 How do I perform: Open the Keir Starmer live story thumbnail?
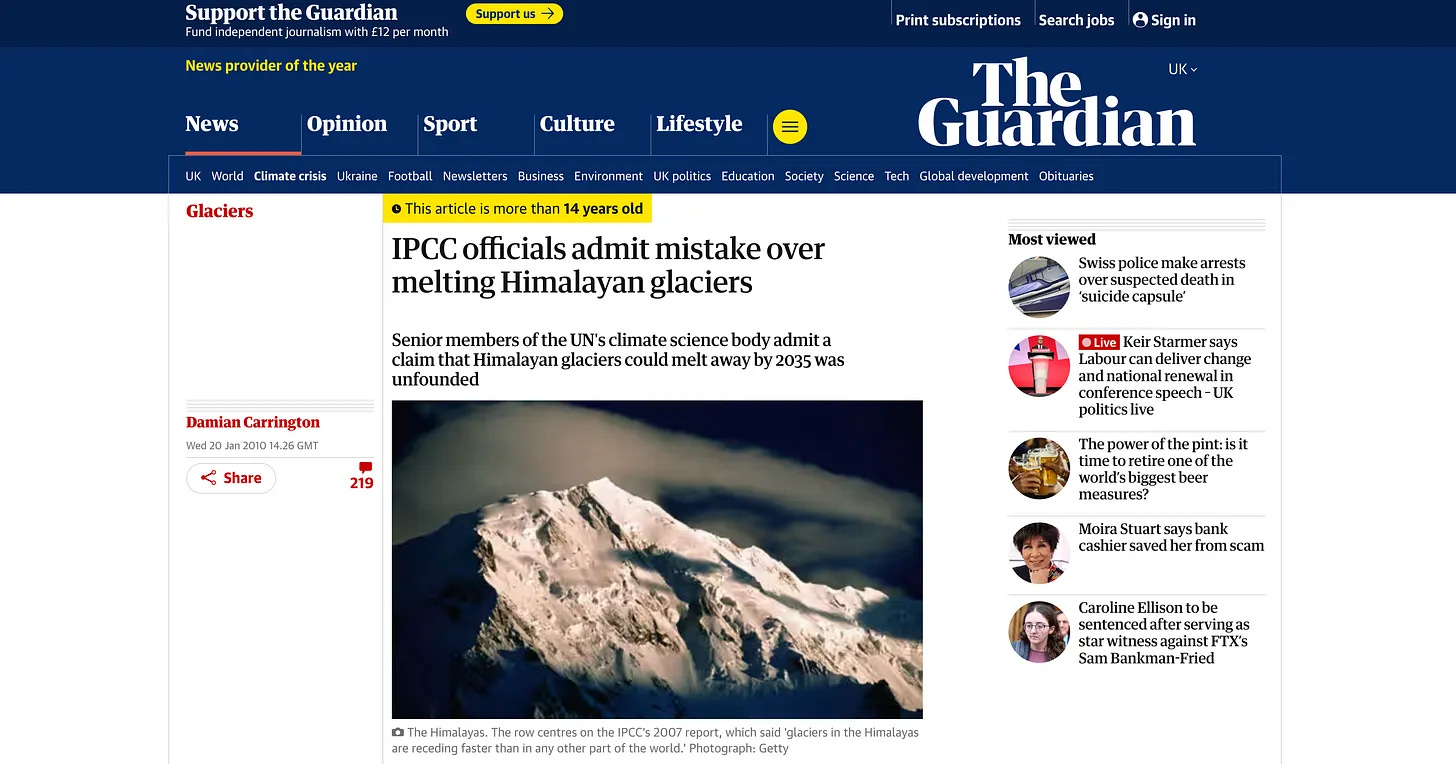coord(1039,366)
